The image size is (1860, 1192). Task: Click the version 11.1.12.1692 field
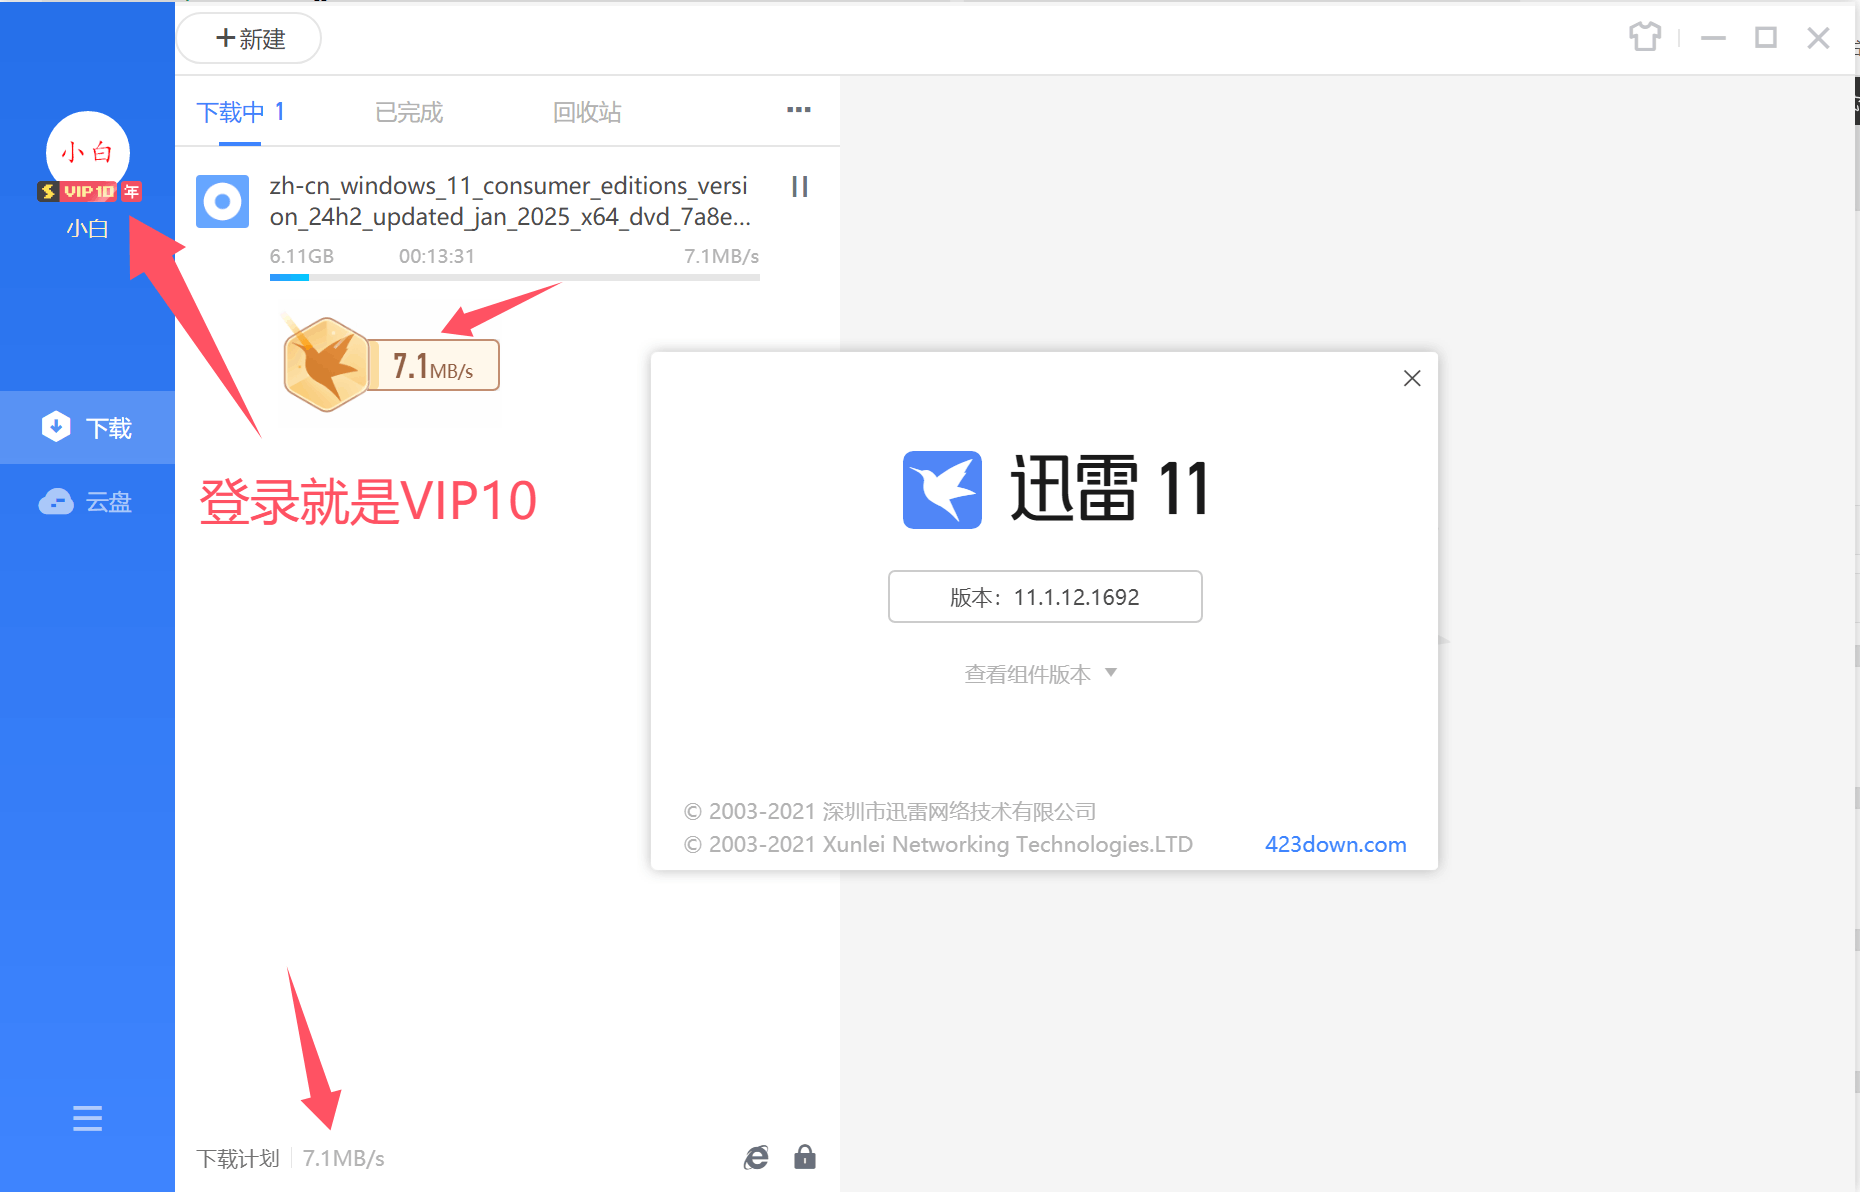click(1045, 597)
